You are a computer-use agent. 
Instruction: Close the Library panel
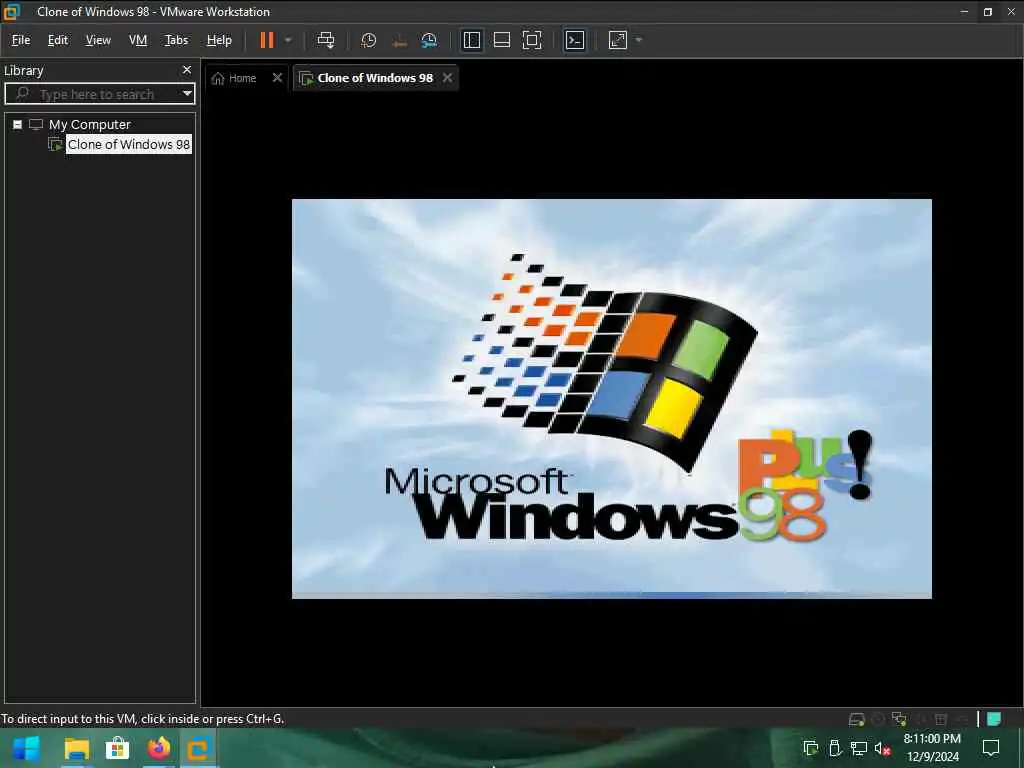tap(187, 69)
